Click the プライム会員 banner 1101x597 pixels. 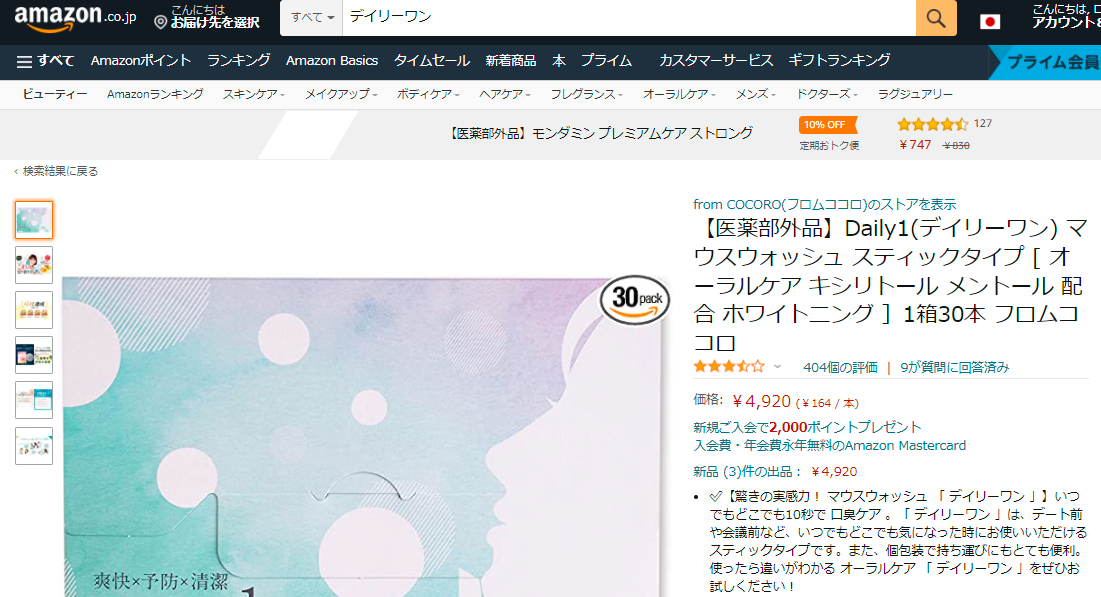[1045, 63]
